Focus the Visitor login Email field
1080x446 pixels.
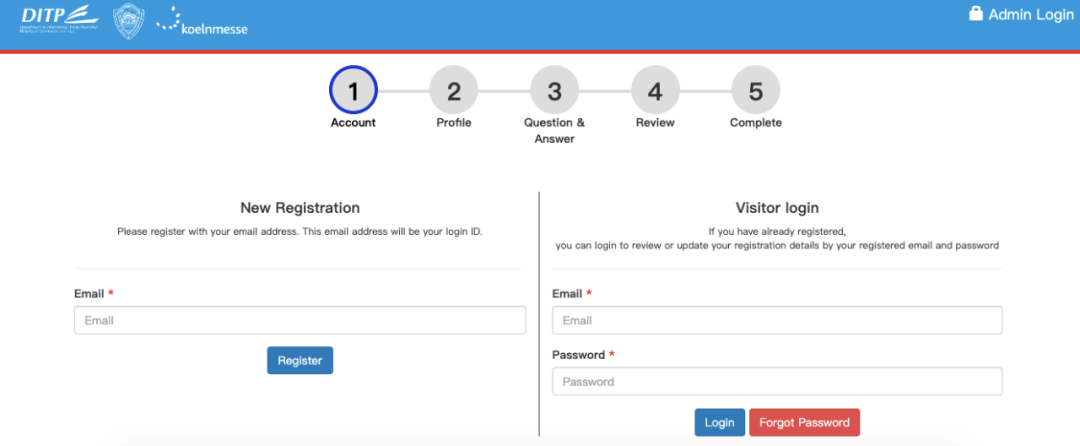[777, 320]
